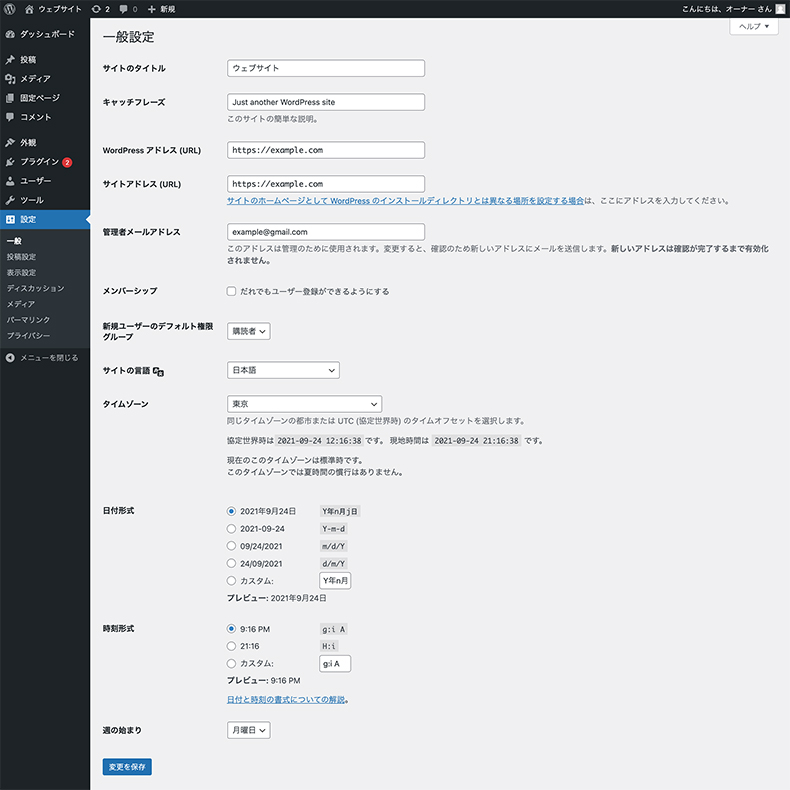Go to ディスカッション settings submenu
The height and width of the screenshot is (790, 790).
[35, 288]
